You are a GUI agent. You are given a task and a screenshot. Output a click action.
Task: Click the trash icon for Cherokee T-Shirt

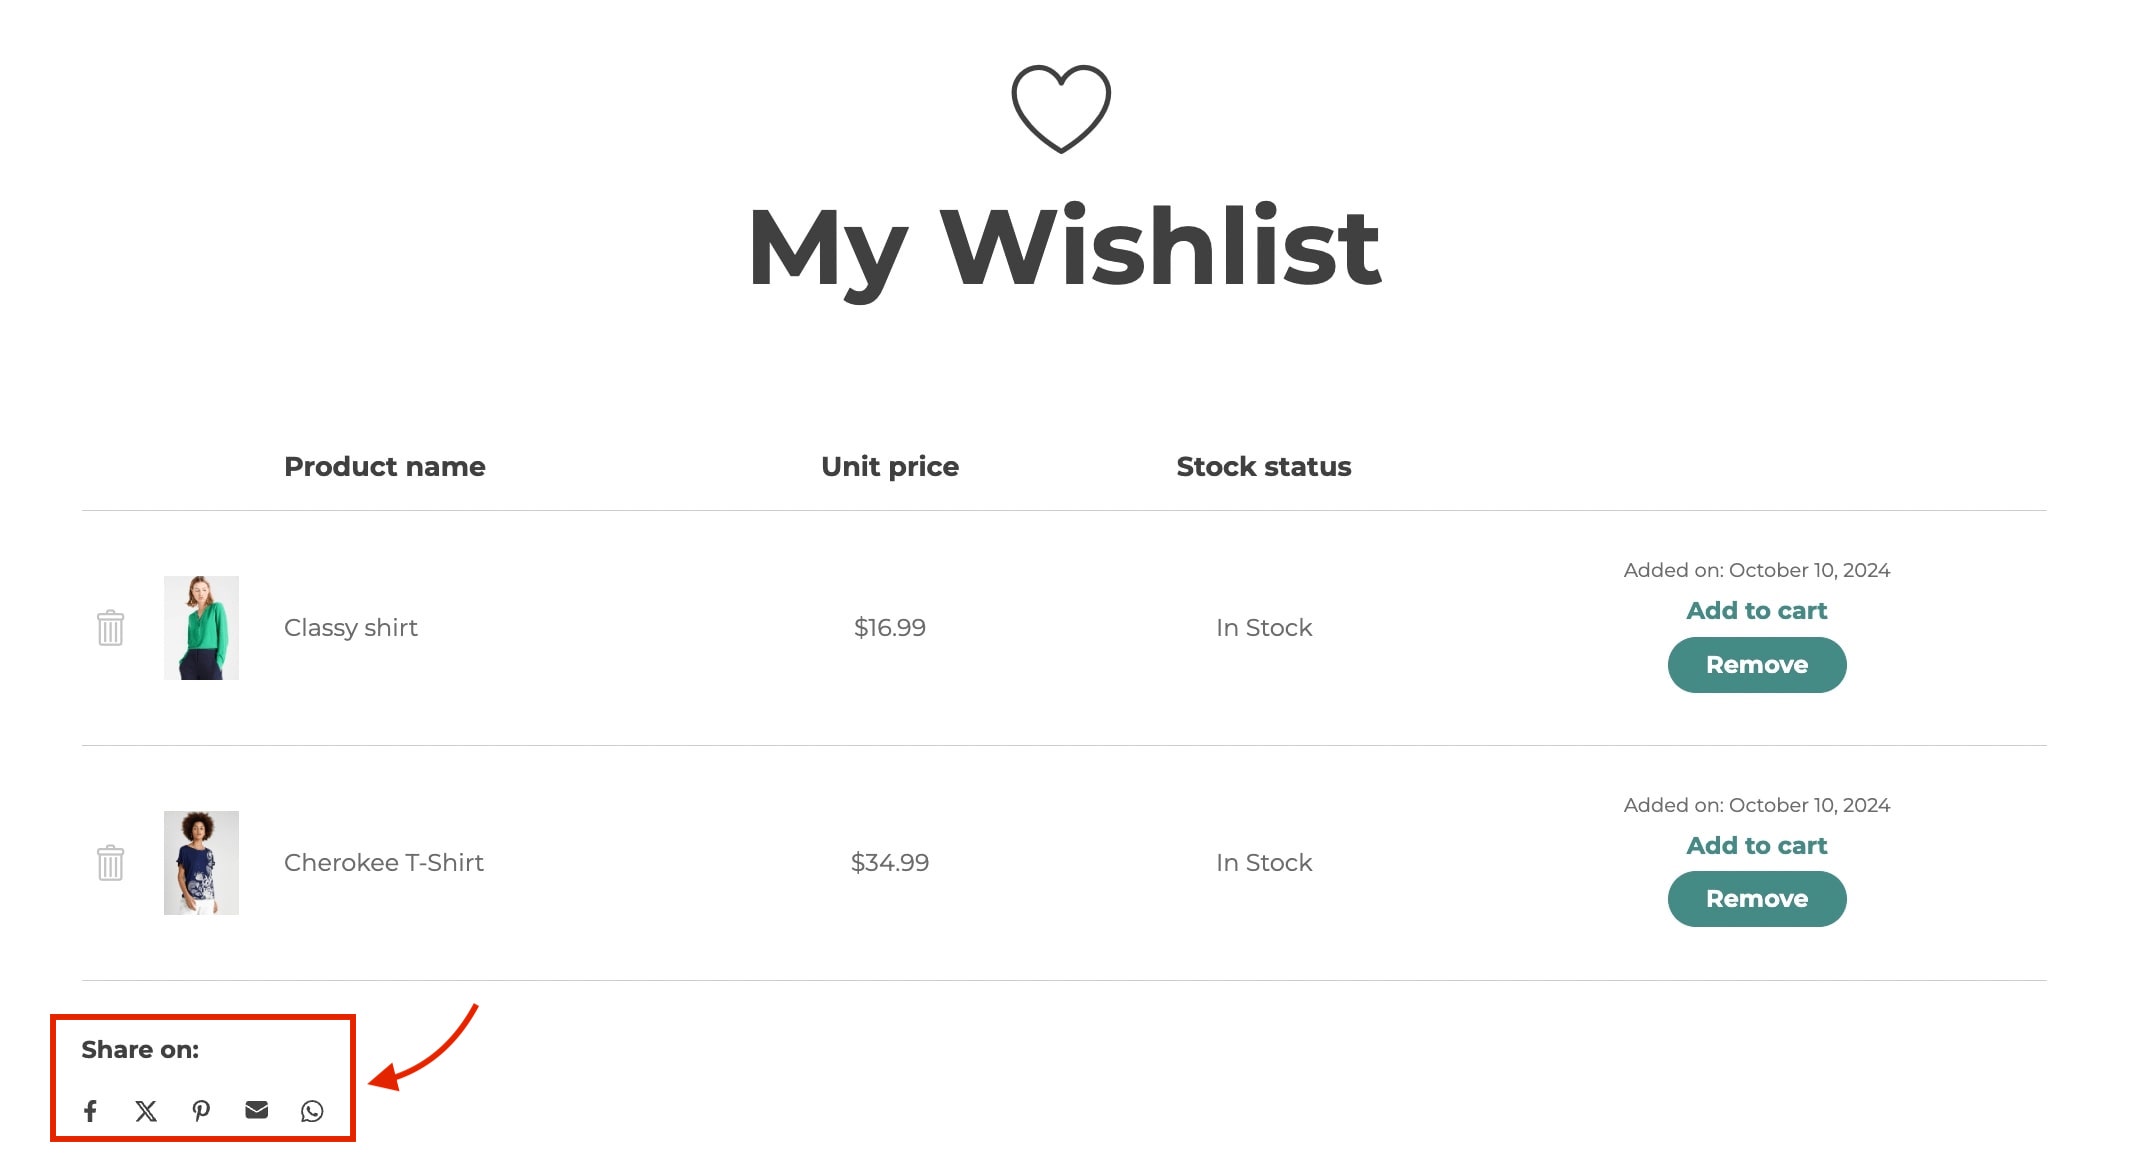[x=110, y=863]
